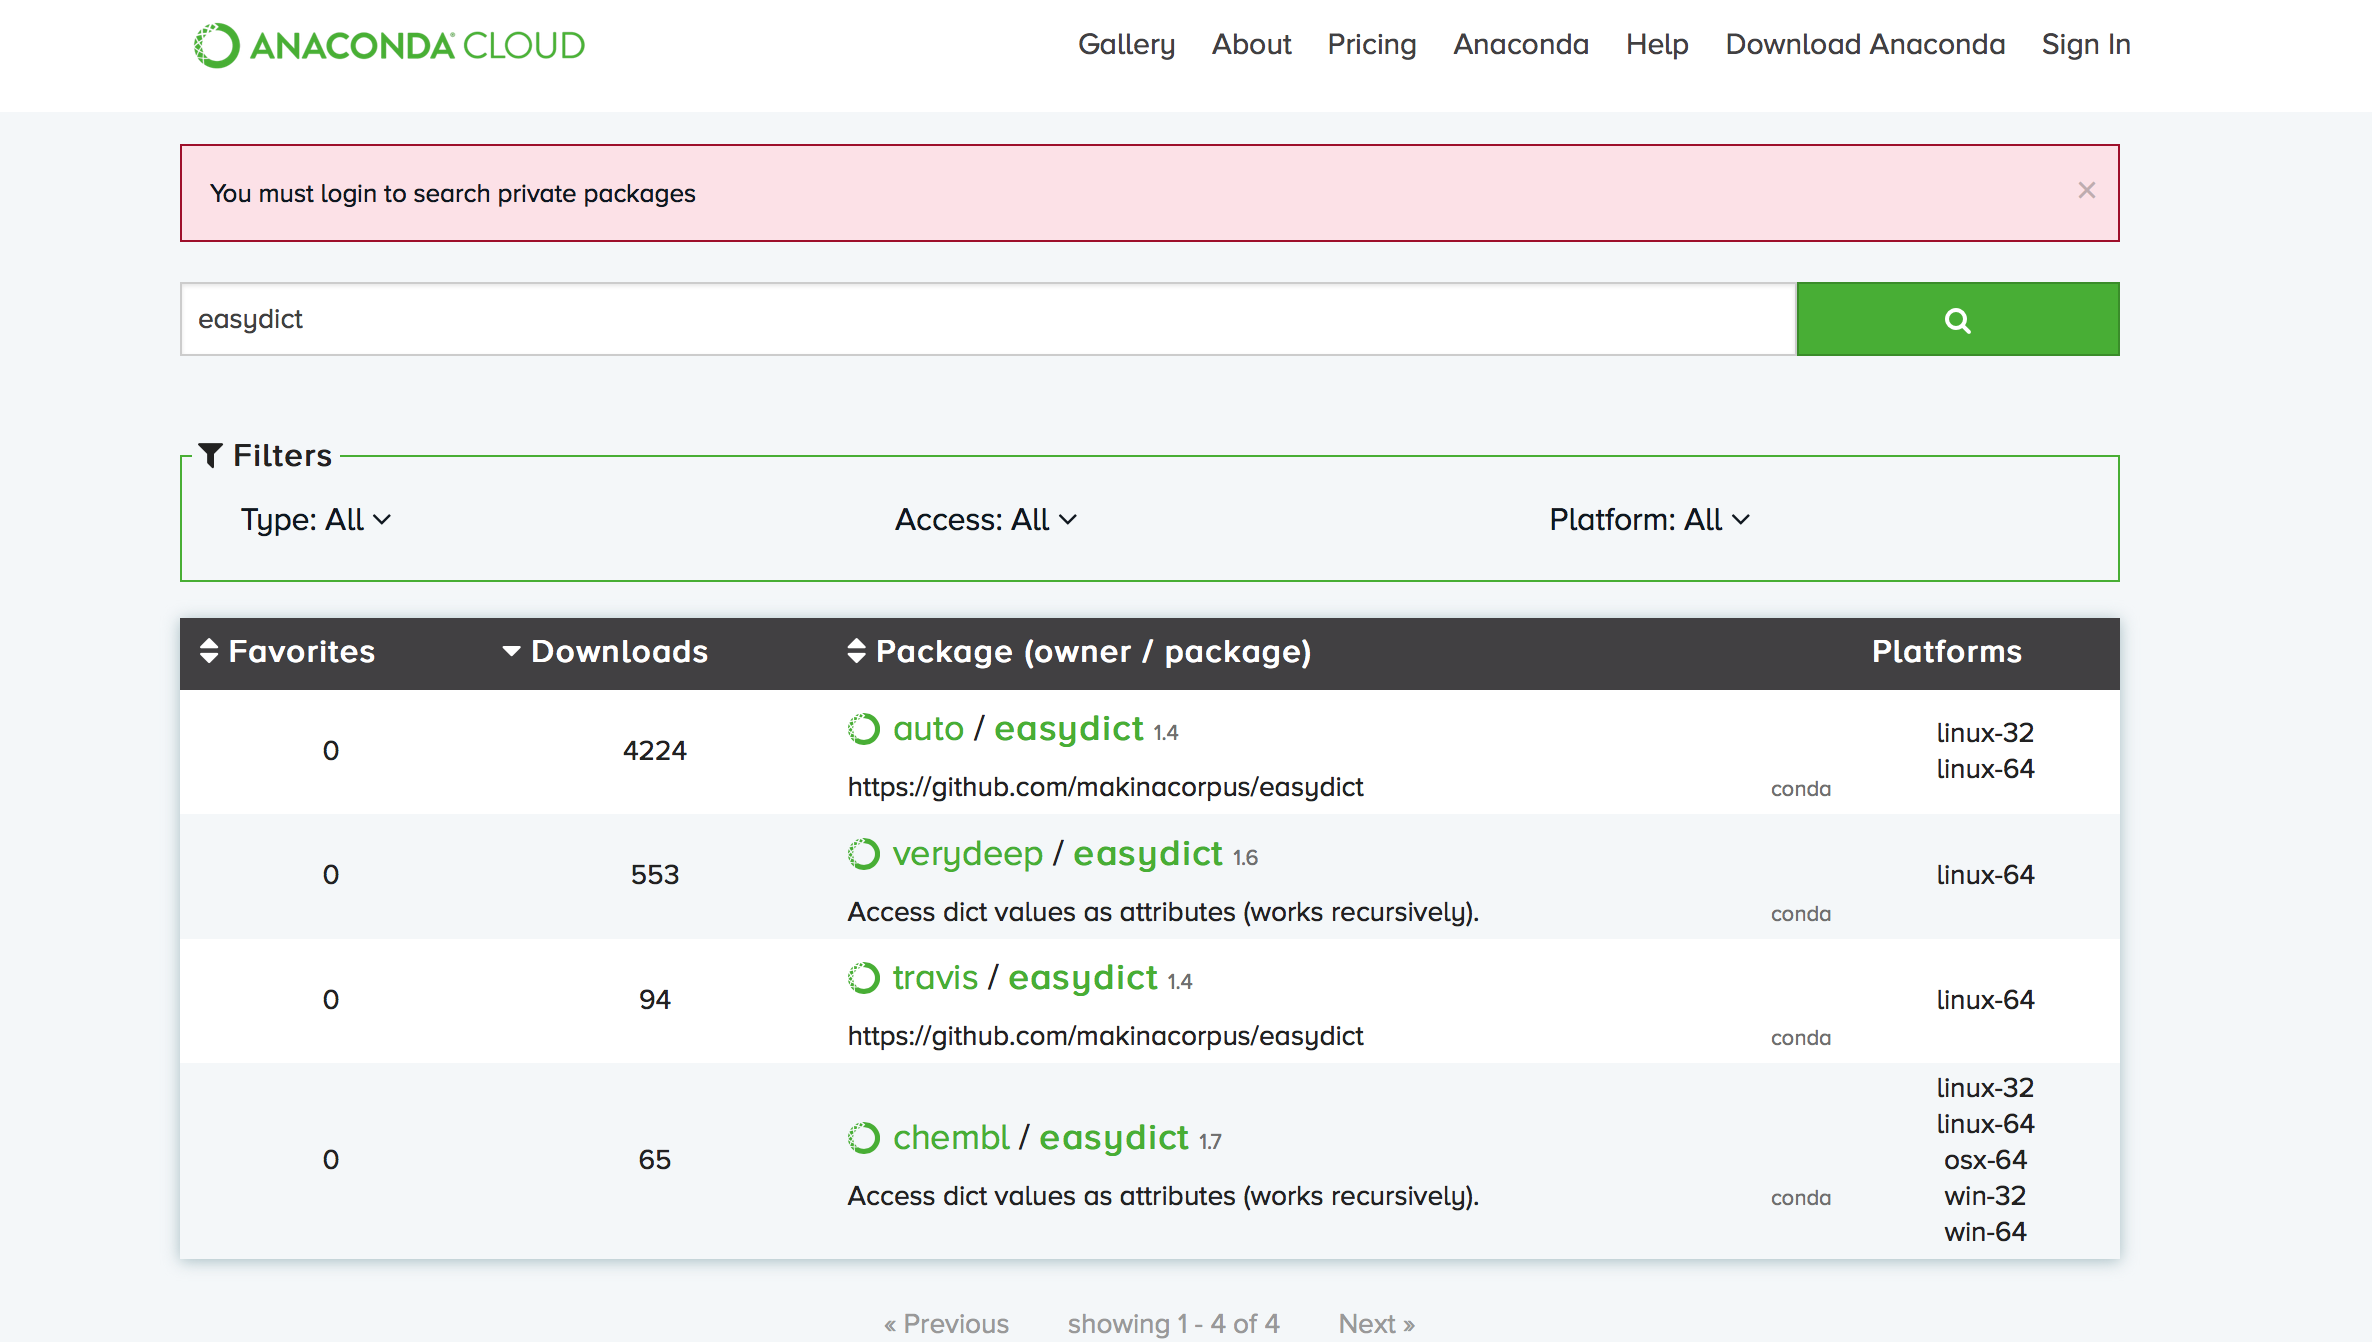This screenshot has width=2372, height=1342.
Task: Click the conda icon next to chembl/easydict
Action: (x=1800, y=1195)
